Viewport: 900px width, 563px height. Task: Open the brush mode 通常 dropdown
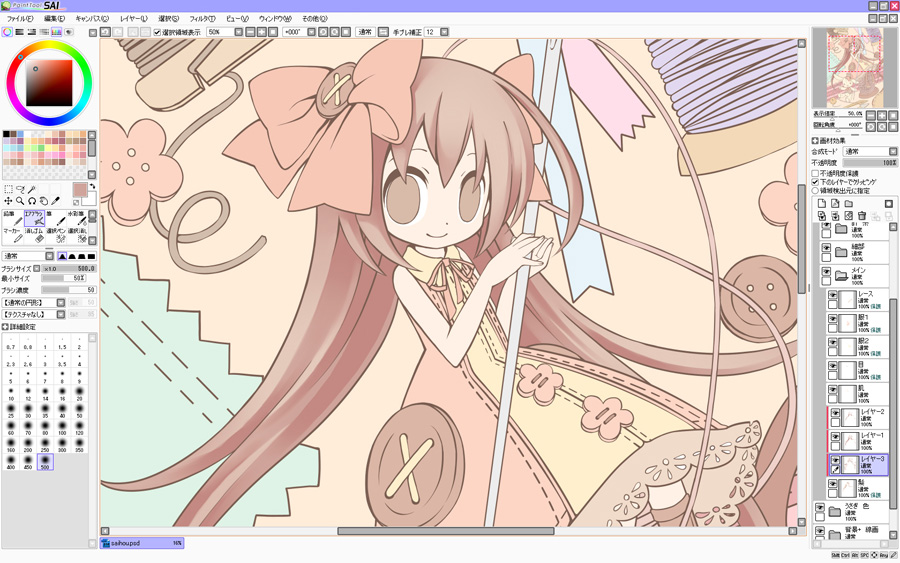[x=28, y=256]
